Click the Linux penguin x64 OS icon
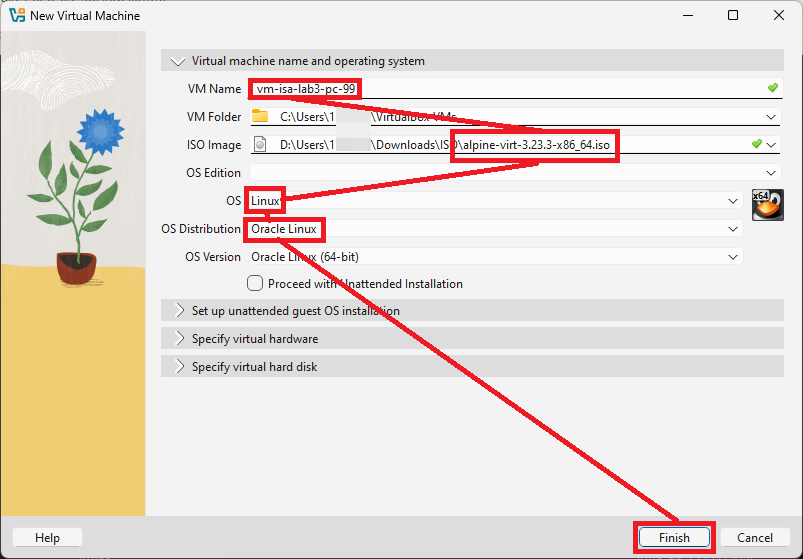This screenshot has width=803, height=559. coord(767,203)
